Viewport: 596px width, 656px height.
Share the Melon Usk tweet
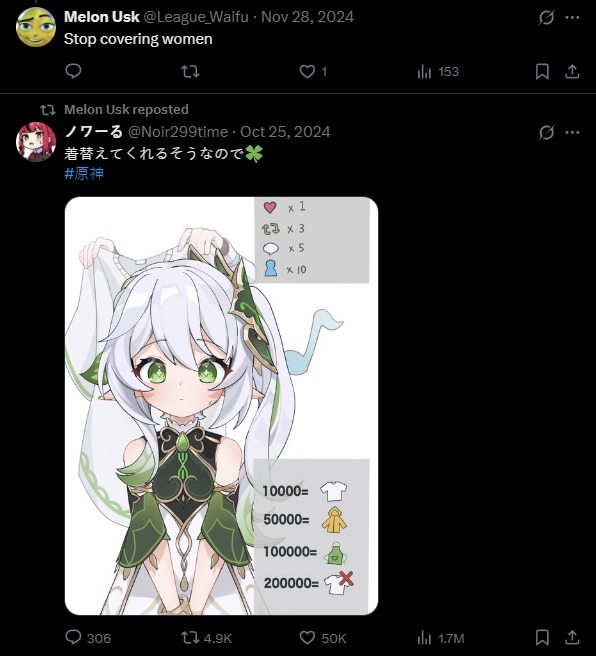click(x=572, y=72)
